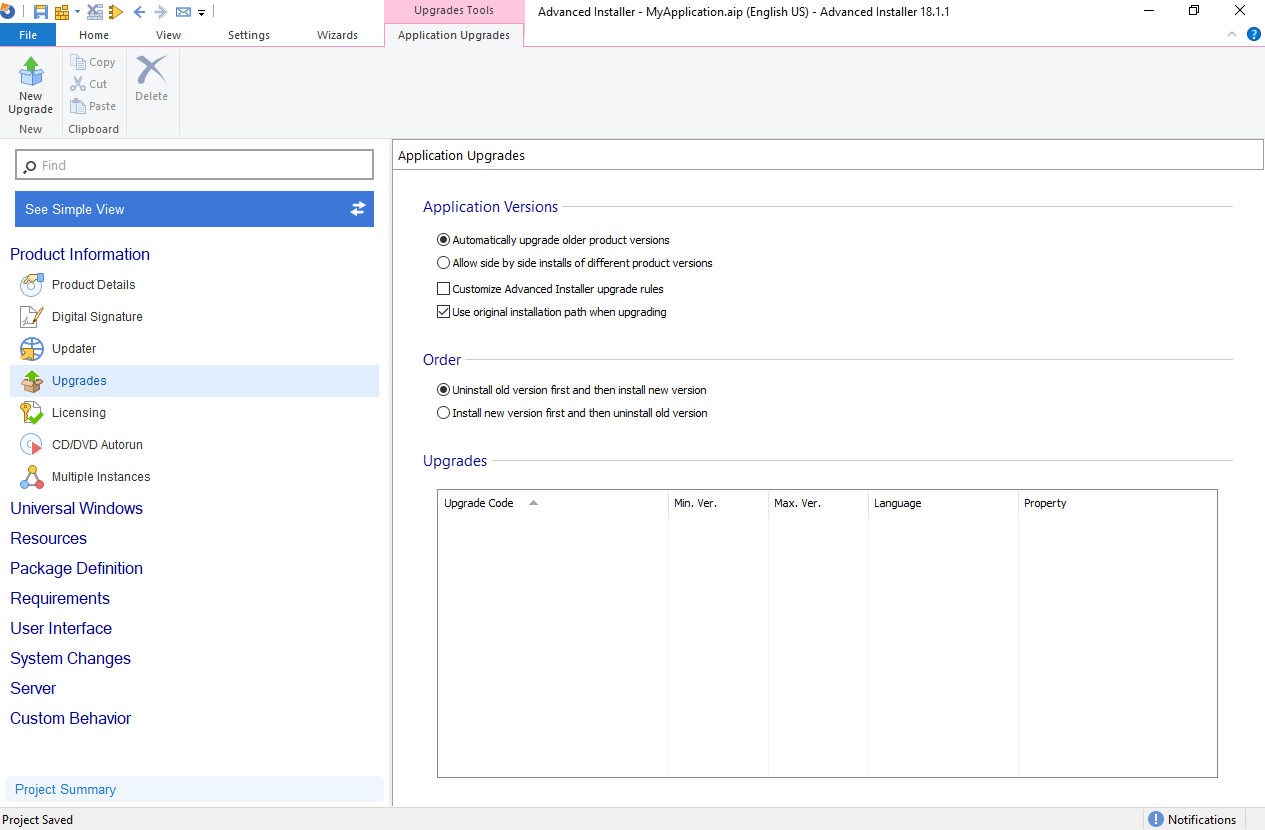Expand the Requirements section
The width and height of the screenshot is (1265, 830).
click(60, 598)
